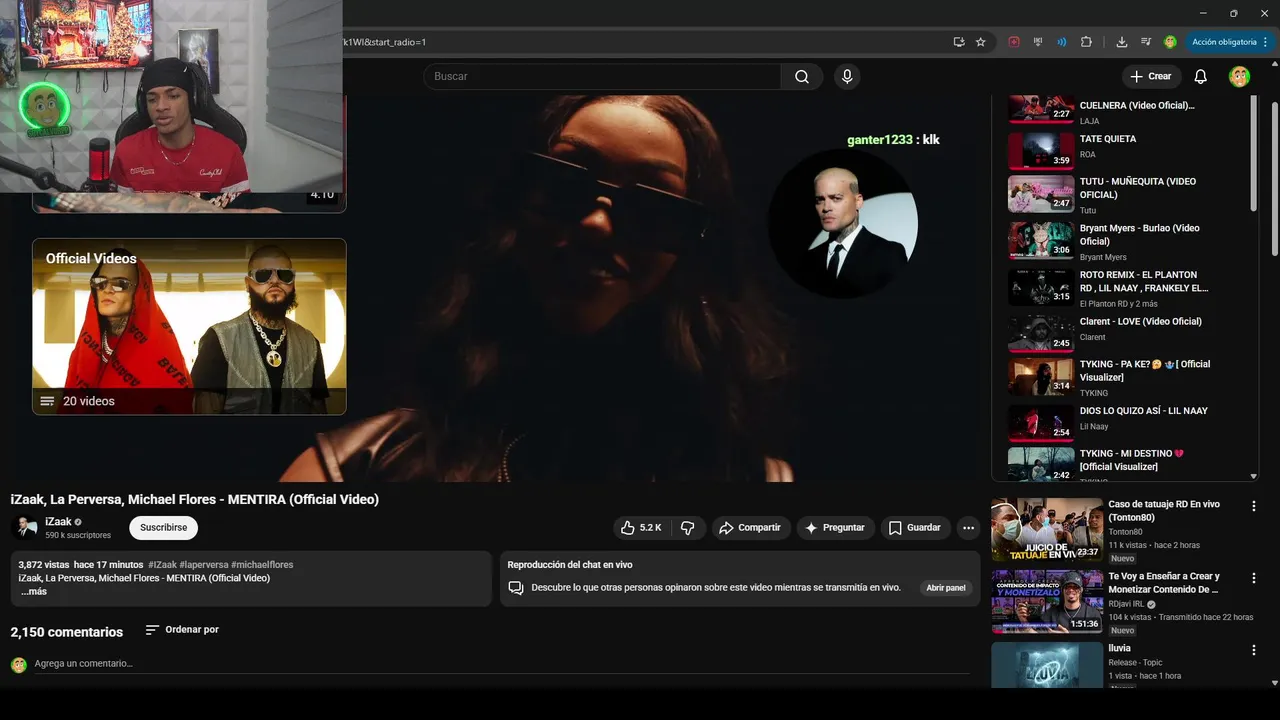Save video with Guardar button
The width and height of the screenshot is (1280, 720).
[x=915, y=528]
